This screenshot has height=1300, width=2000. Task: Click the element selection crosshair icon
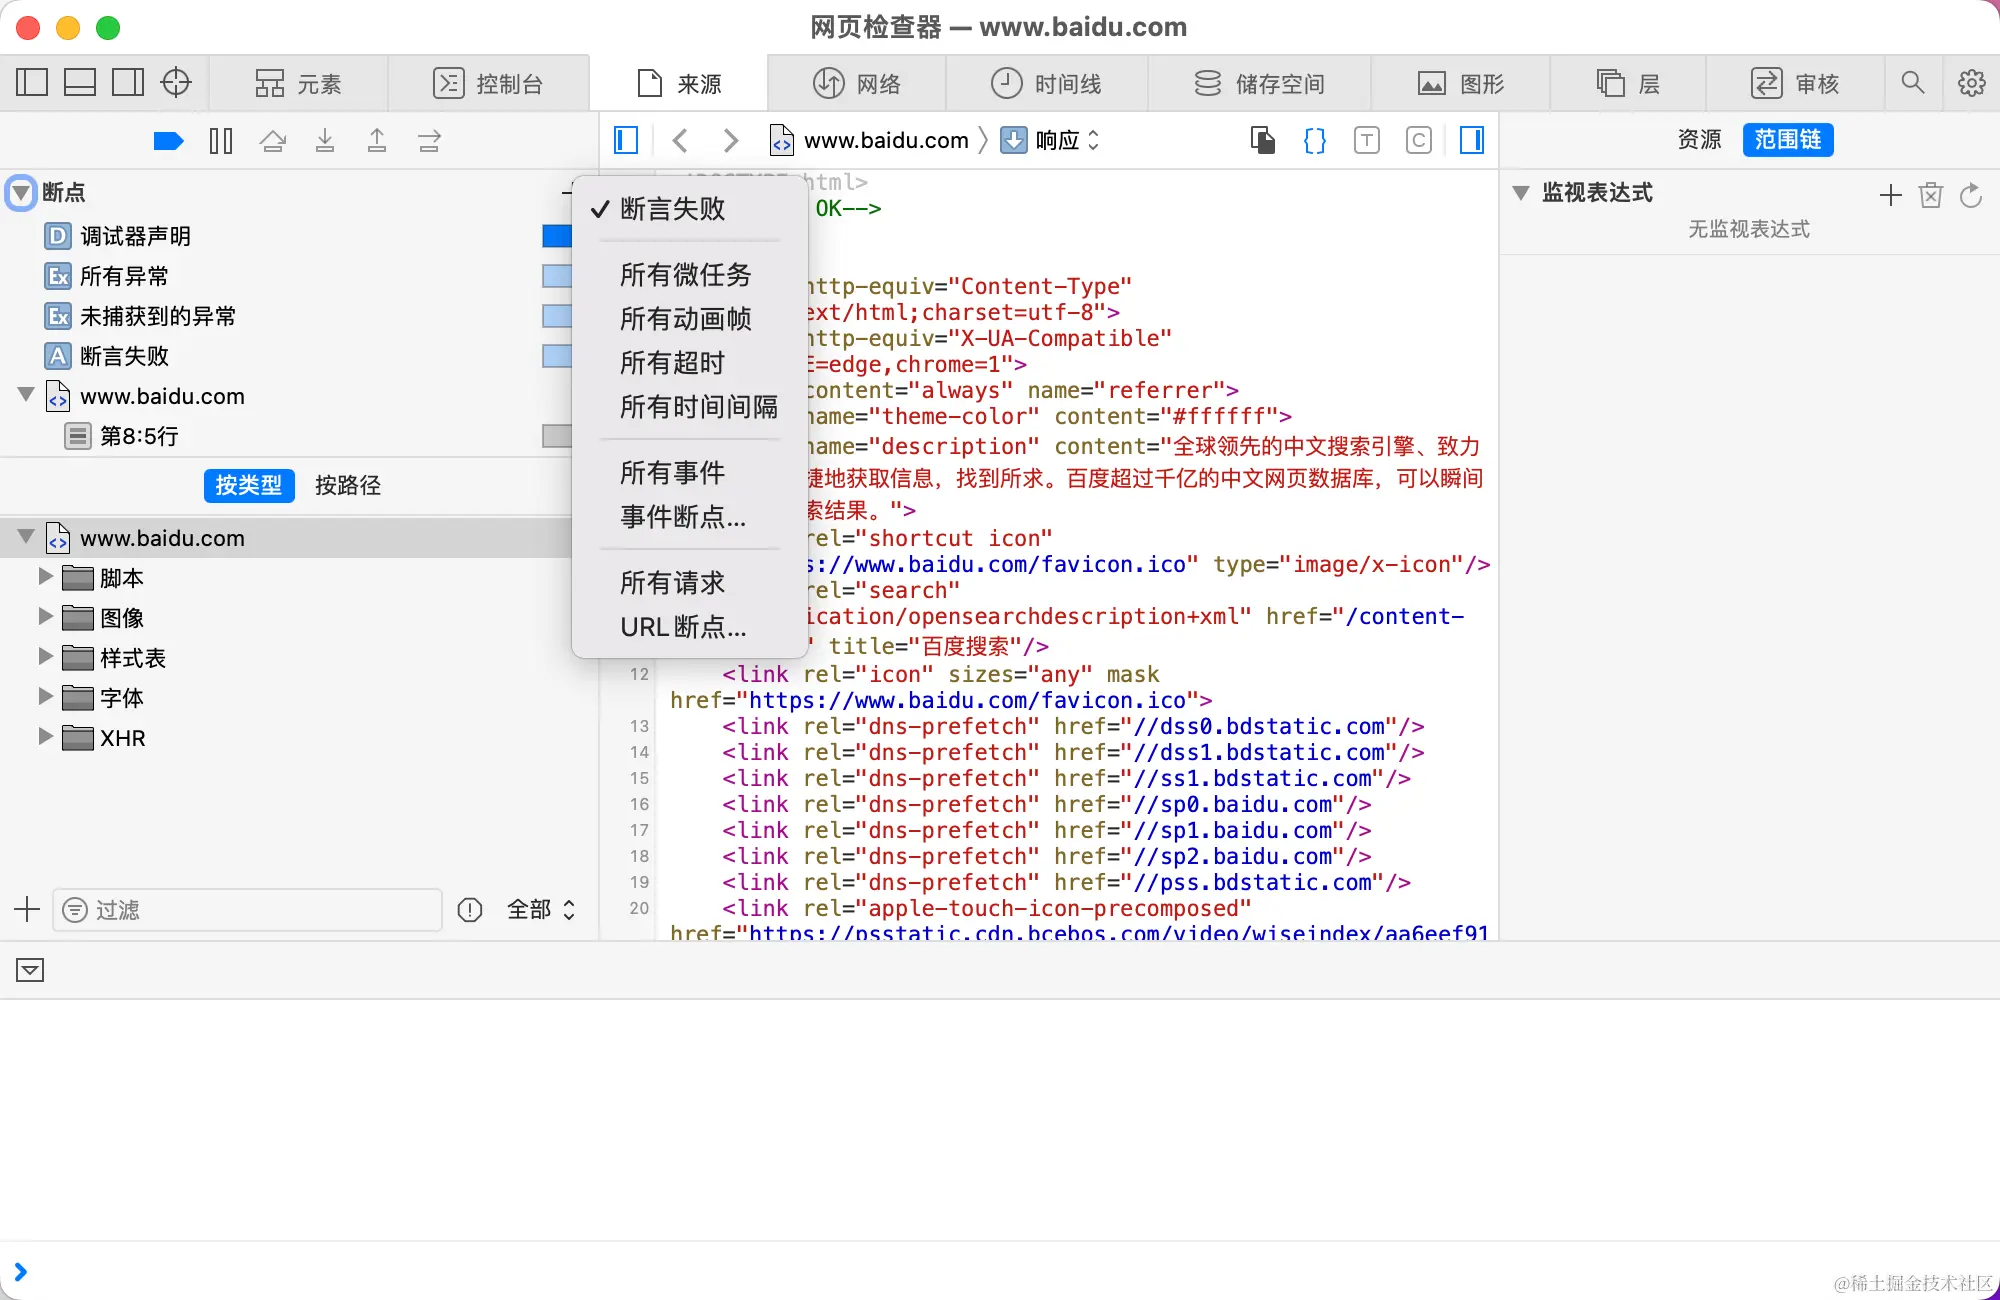[176, 83]
